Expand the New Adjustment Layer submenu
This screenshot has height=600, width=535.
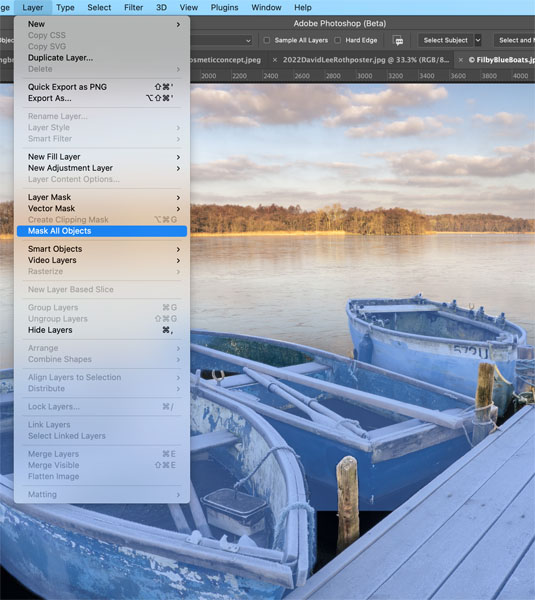click(102, 168)
